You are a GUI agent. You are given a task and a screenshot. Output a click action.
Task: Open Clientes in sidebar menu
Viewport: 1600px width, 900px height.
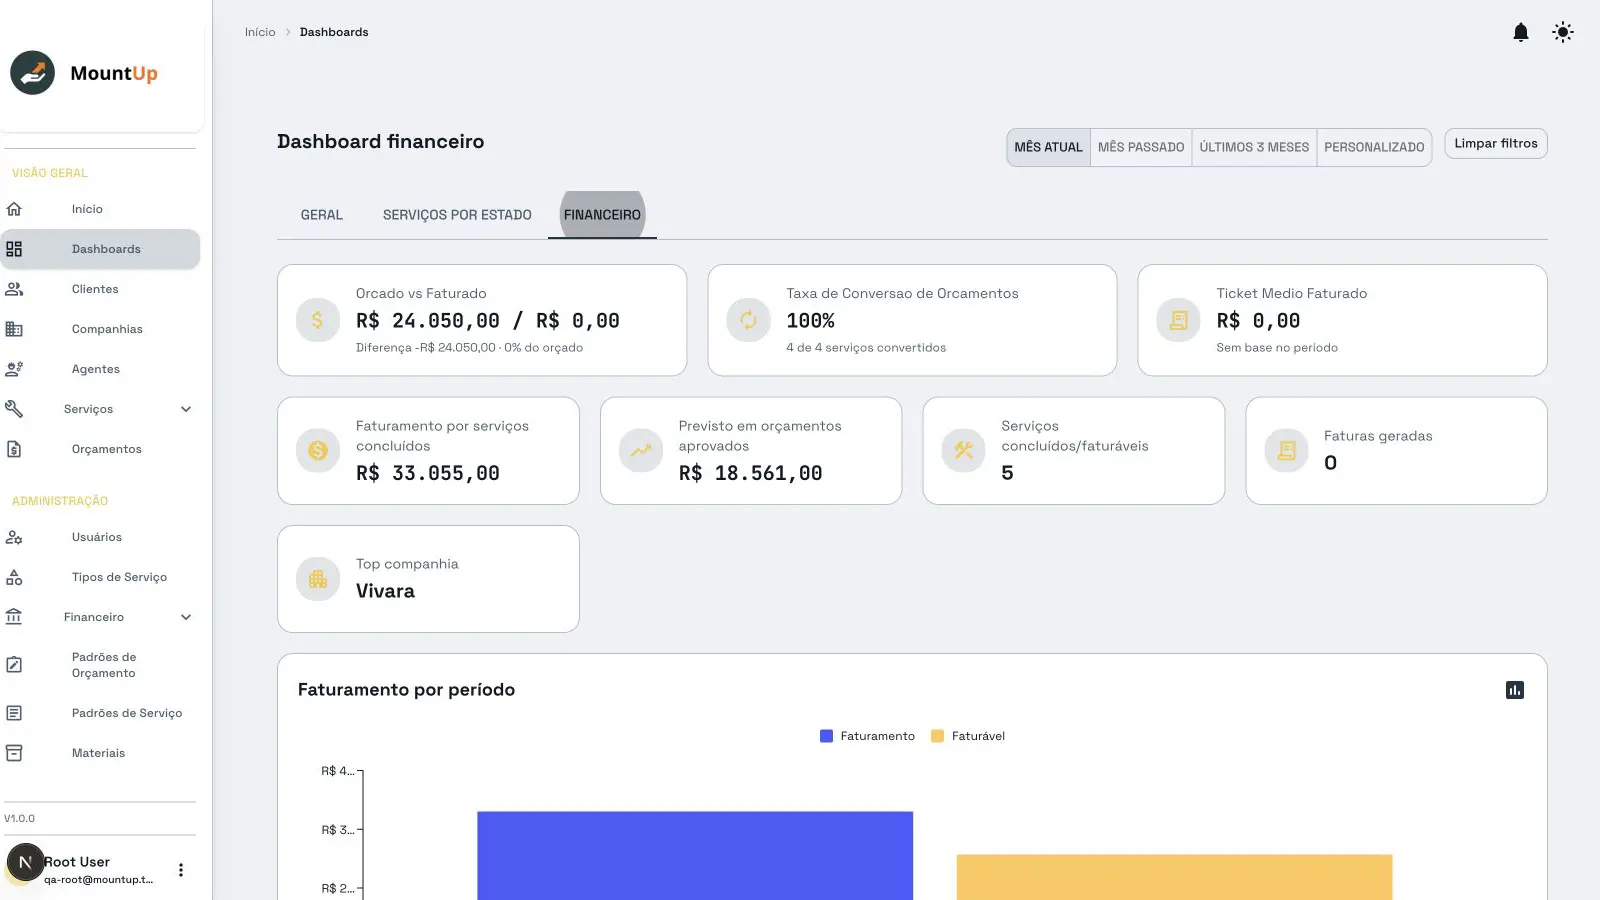(x=100, y=289)
